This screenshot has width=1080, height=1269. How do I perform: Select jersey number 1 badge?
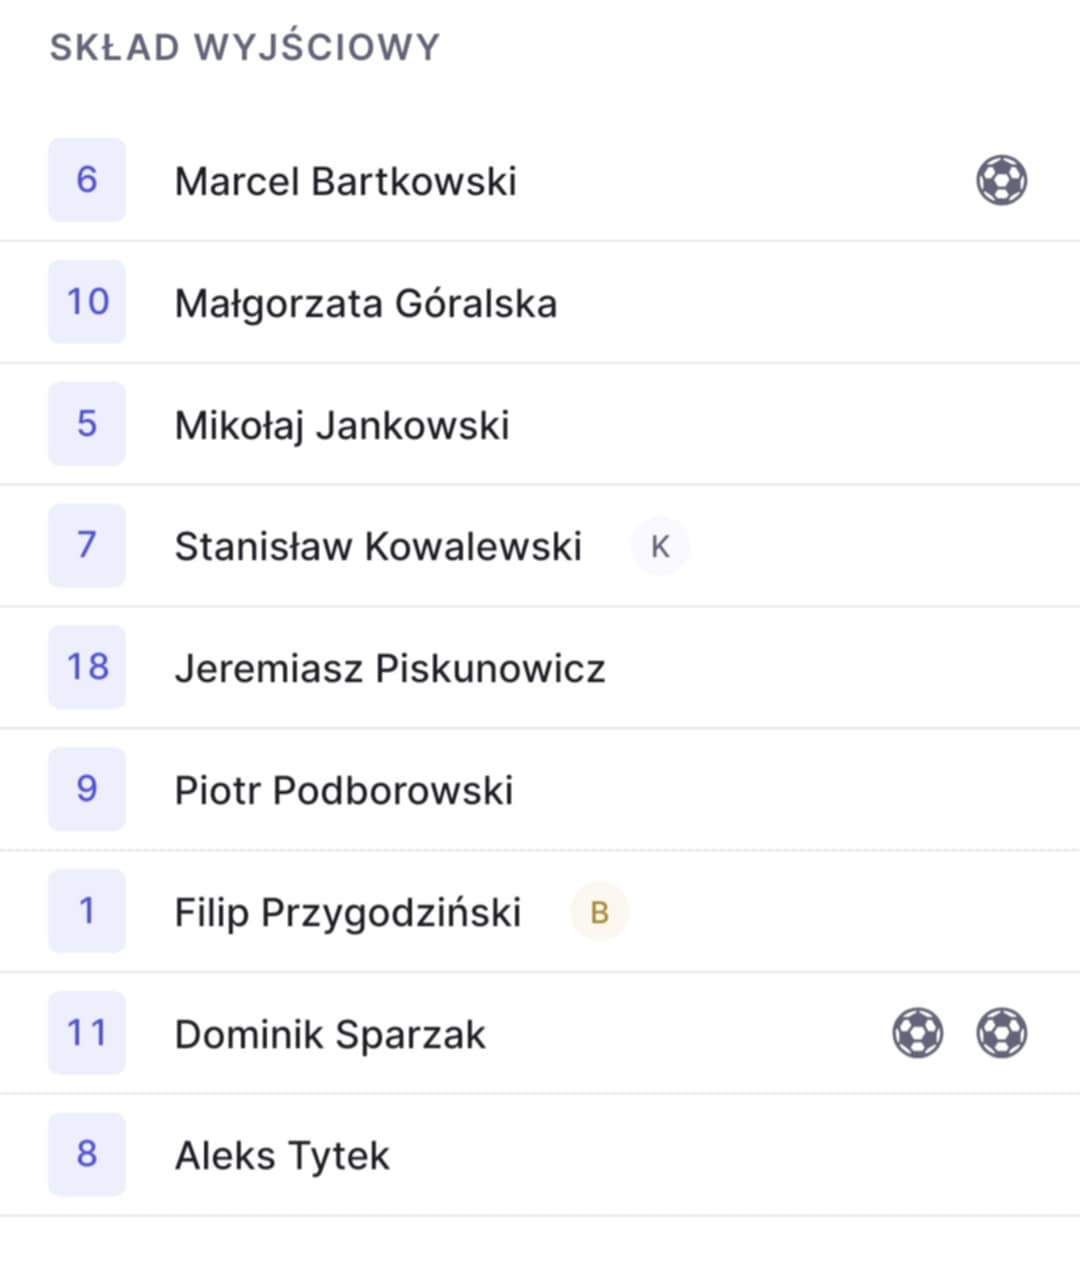tap(87, 911)
